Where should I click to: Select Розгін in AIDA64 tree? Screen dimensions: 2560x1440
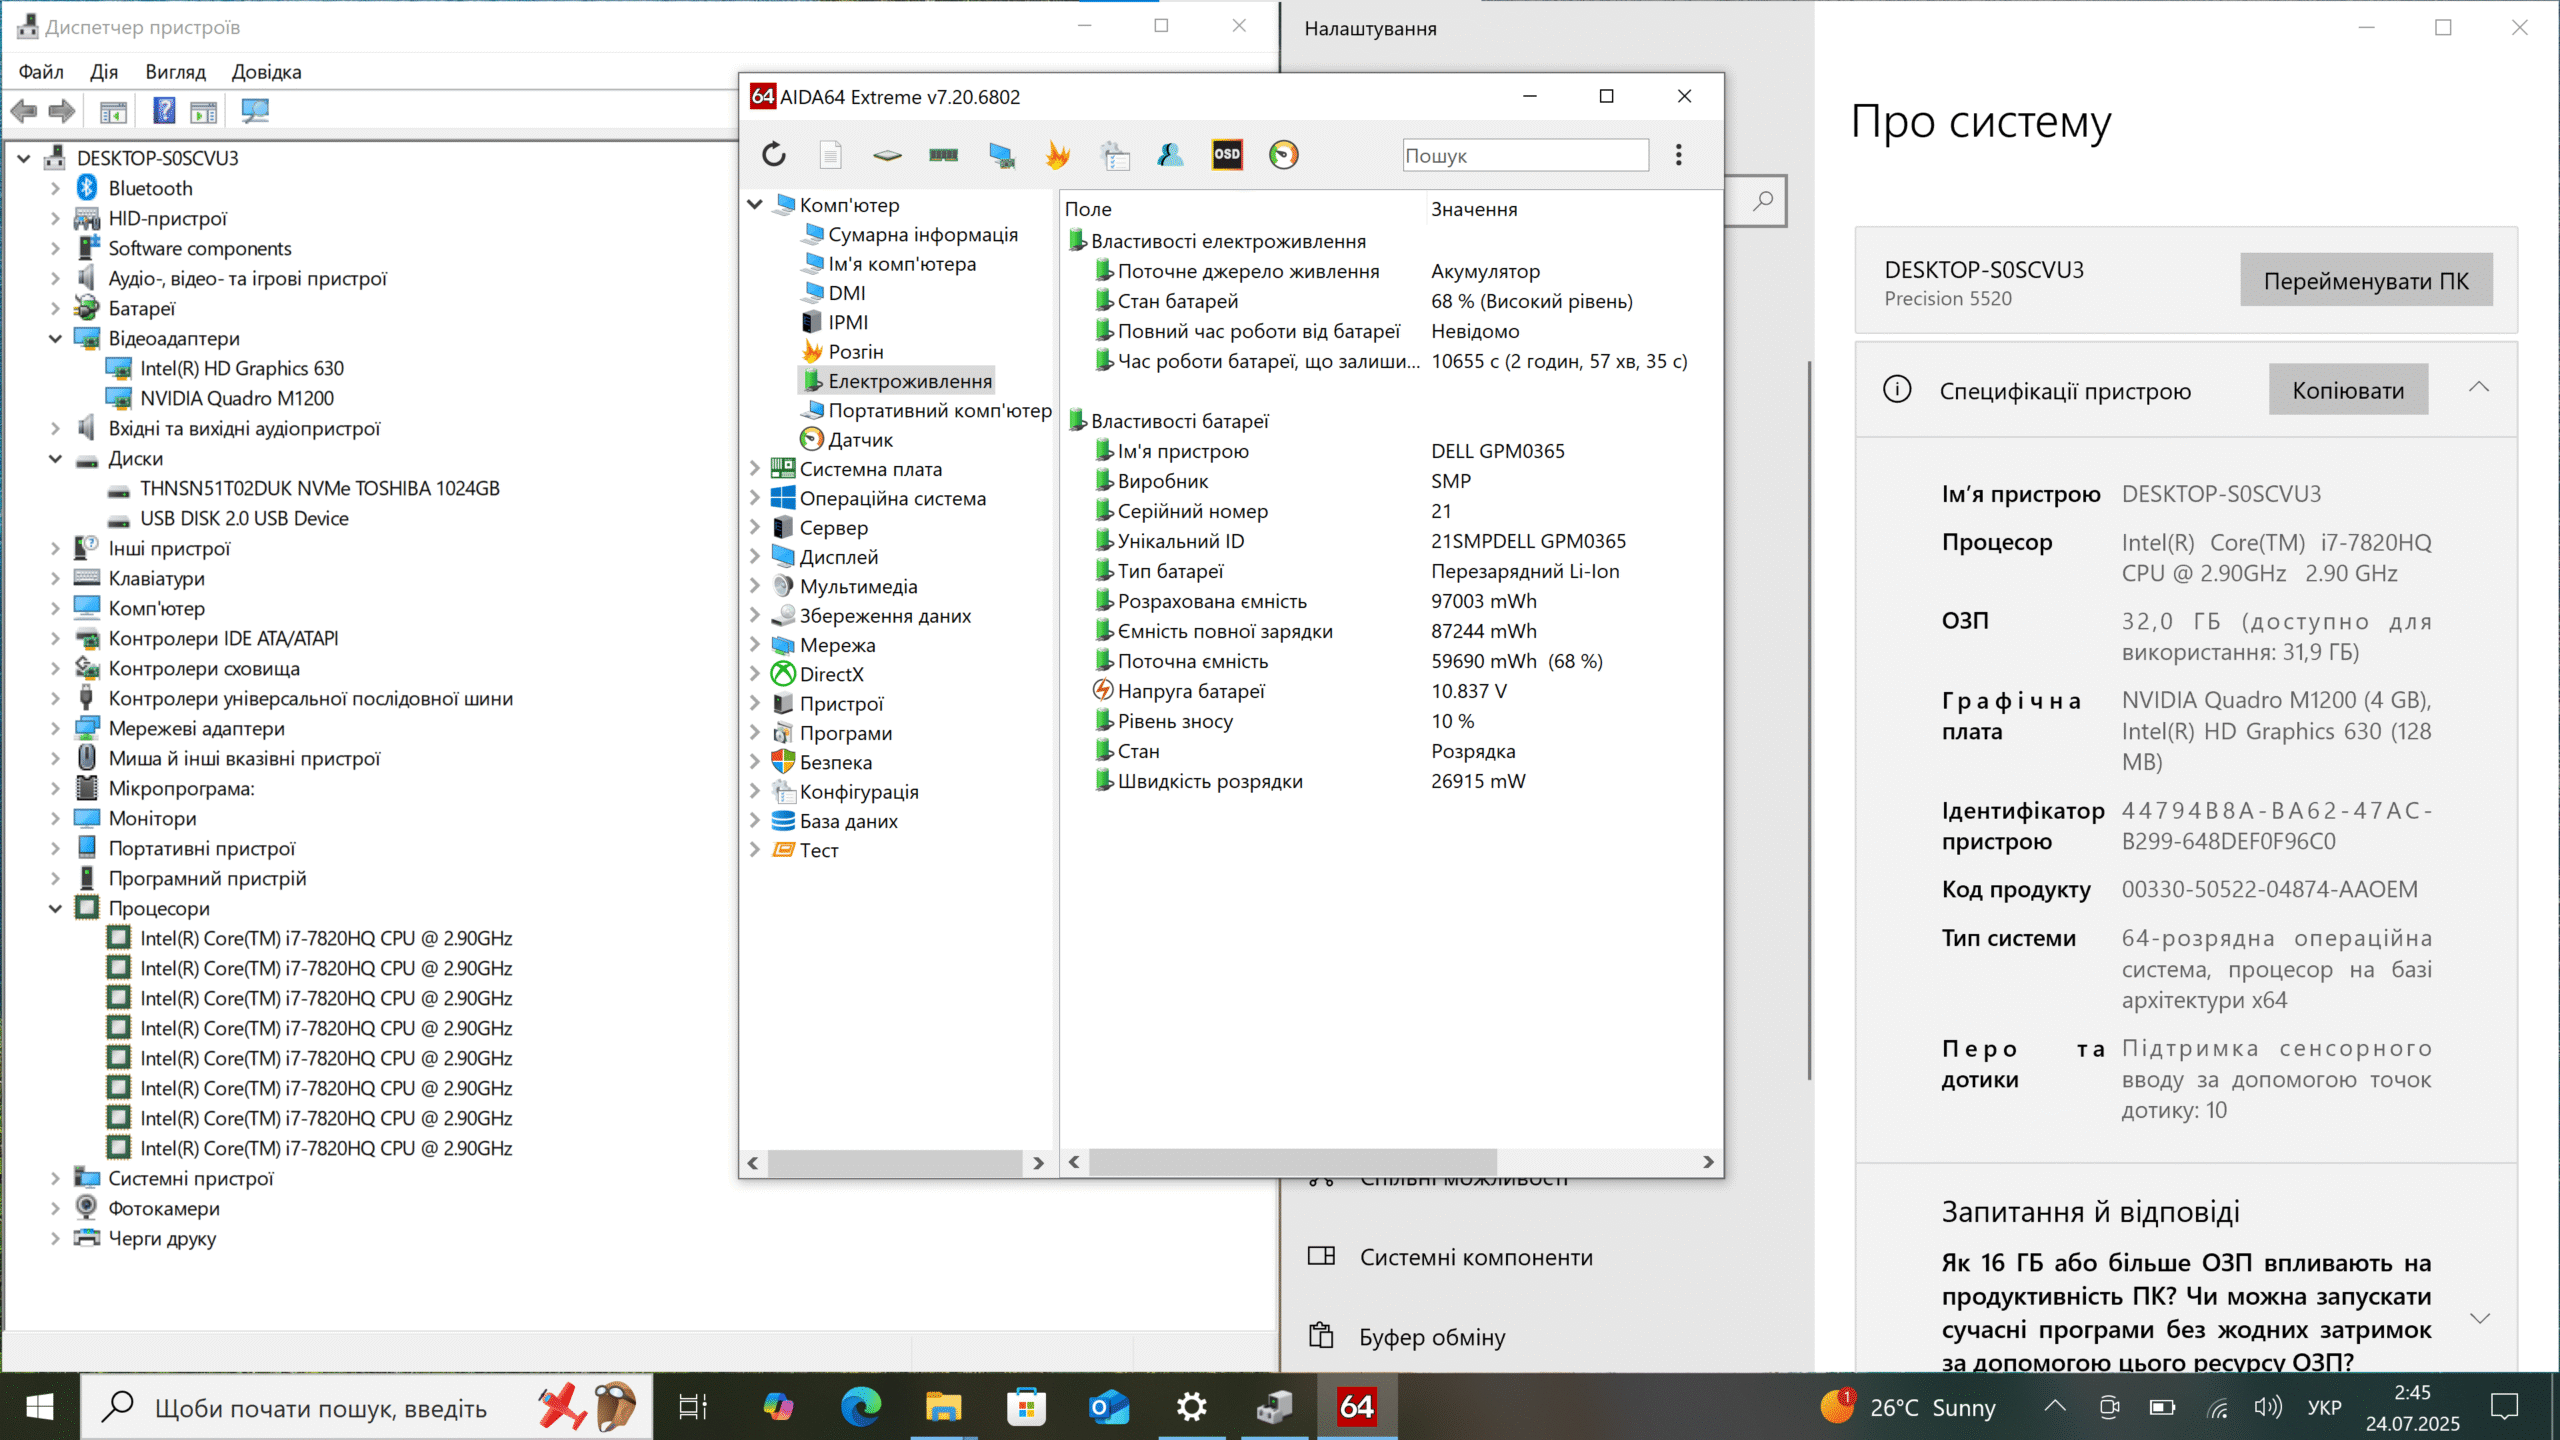[855, 352]
